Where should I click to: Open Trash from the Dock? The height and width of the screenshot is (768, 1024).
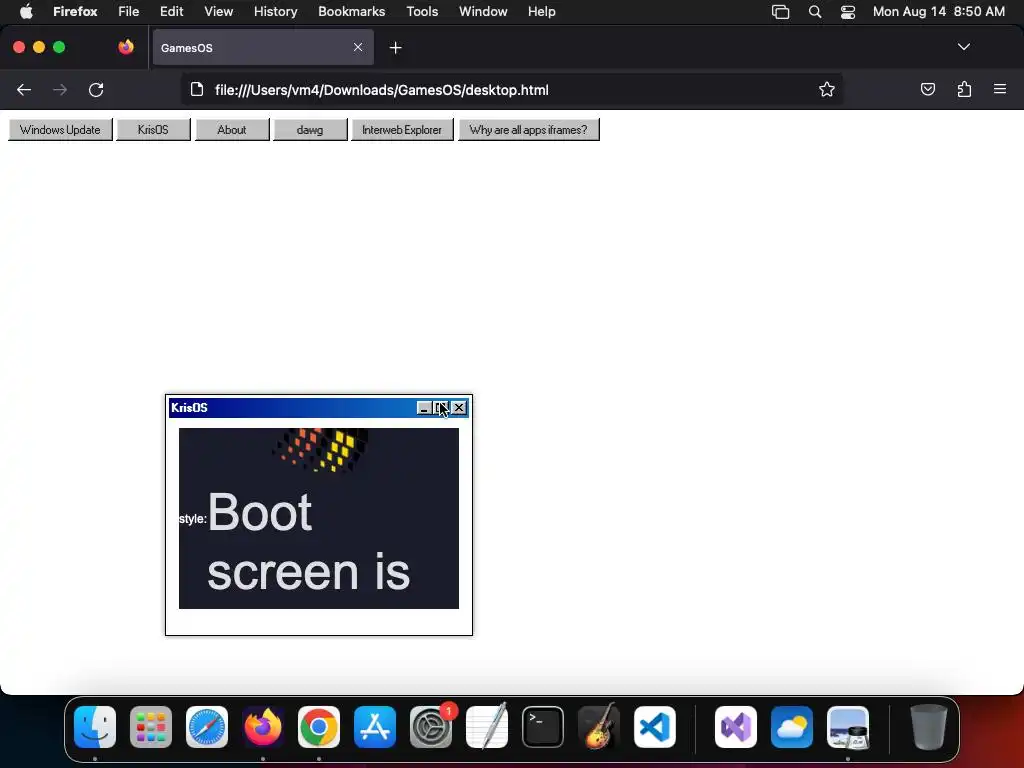pyautogui.click(x=929, y=727)
